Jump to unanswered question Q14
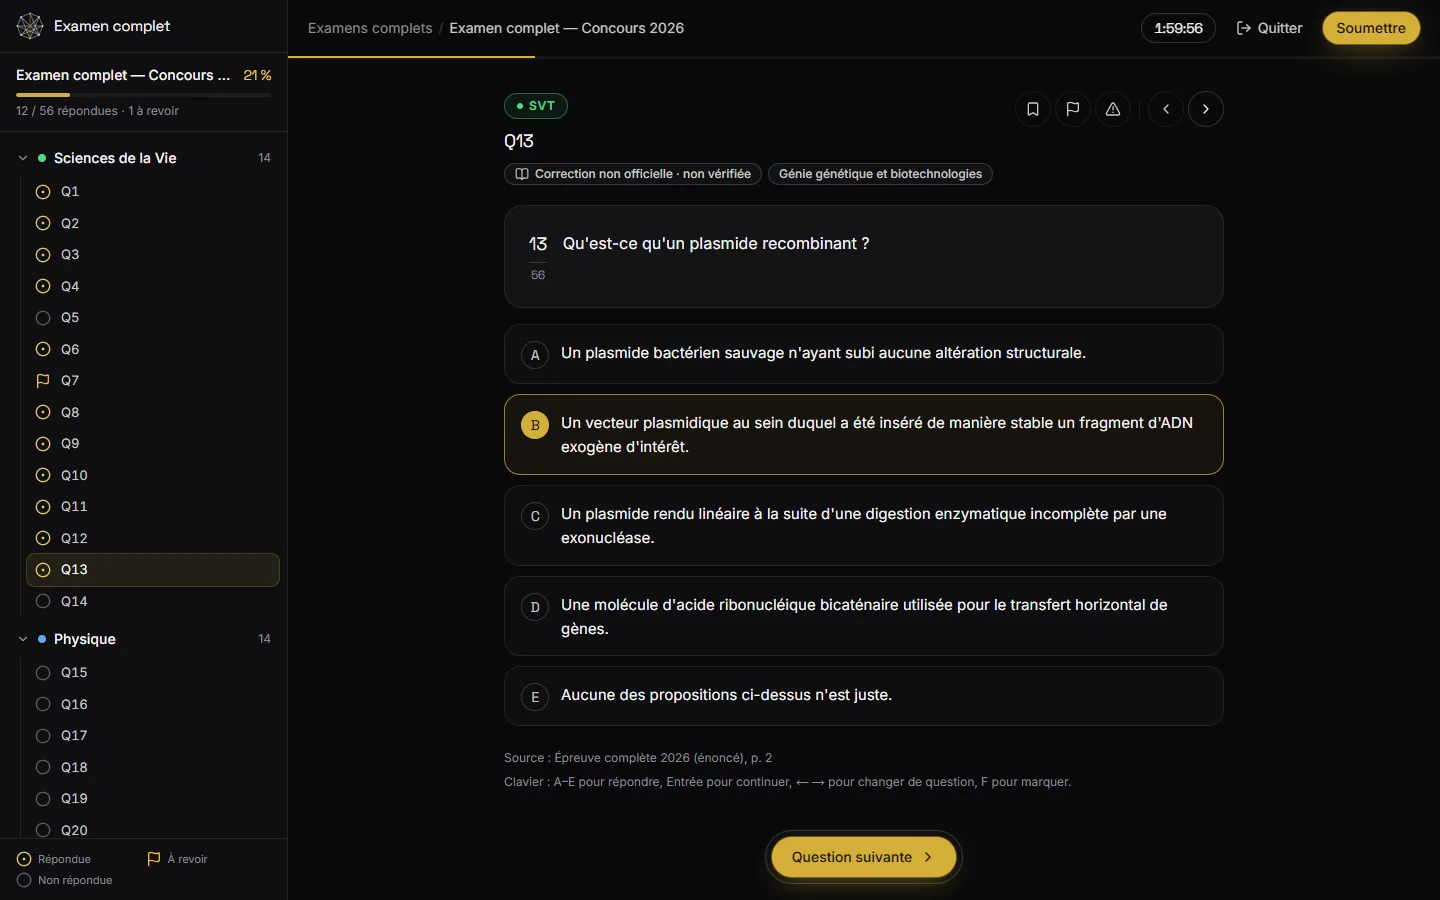This screenshot has width=1440, height=900. click(152, 601)
